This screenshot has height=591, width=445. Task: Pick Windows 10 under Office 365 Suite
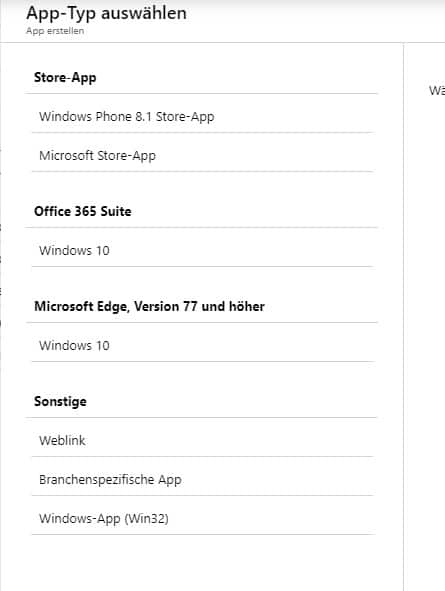click(203, 250)
